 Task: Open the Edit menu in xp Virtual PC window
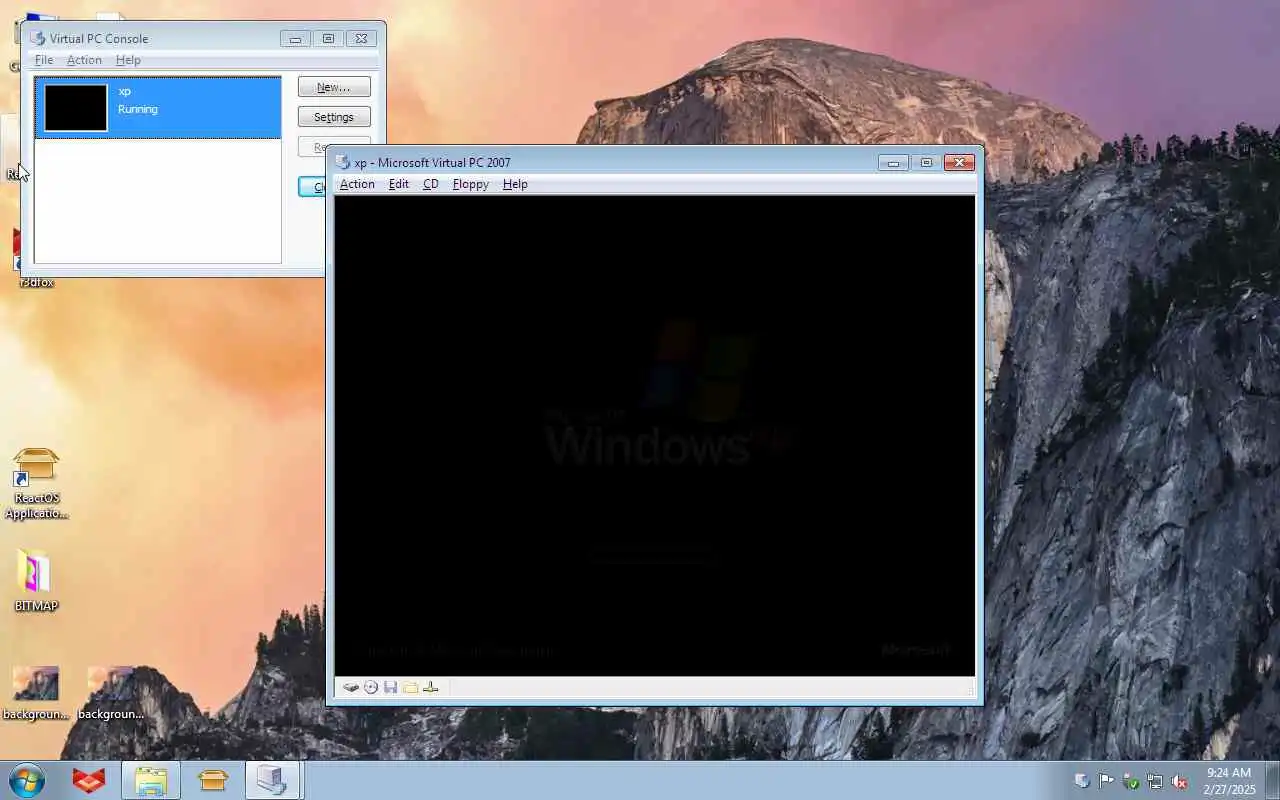tap(398, 184)
